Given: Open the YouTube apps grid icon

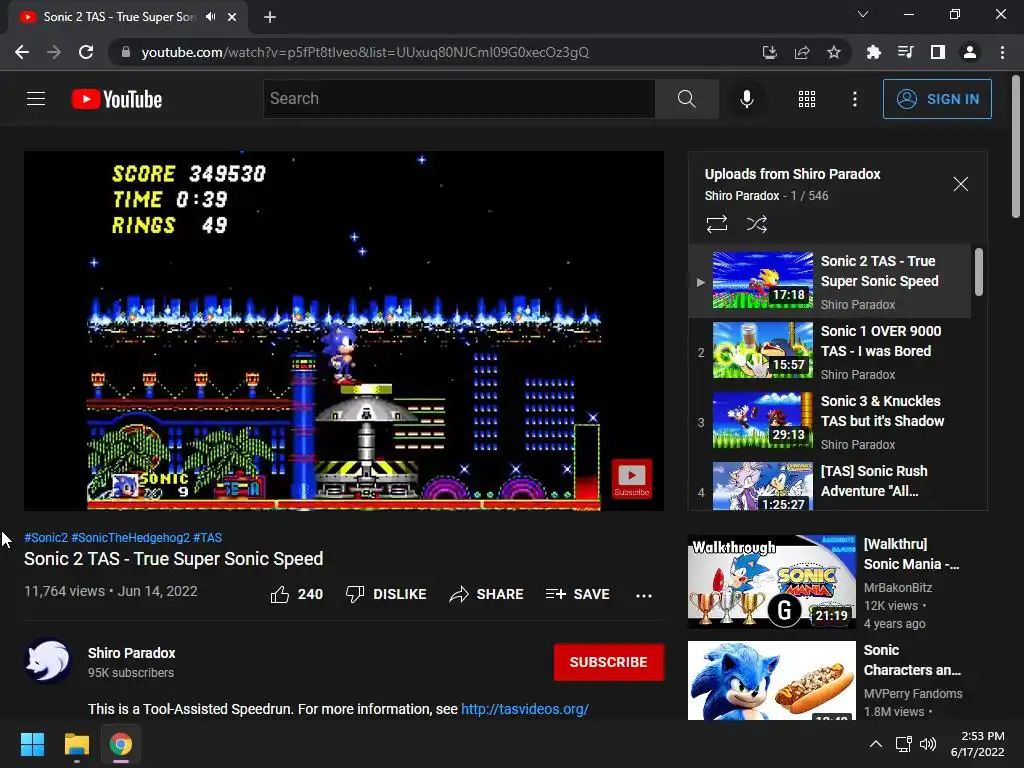Looking at the screenshot, I should click(x=807, y=99).
